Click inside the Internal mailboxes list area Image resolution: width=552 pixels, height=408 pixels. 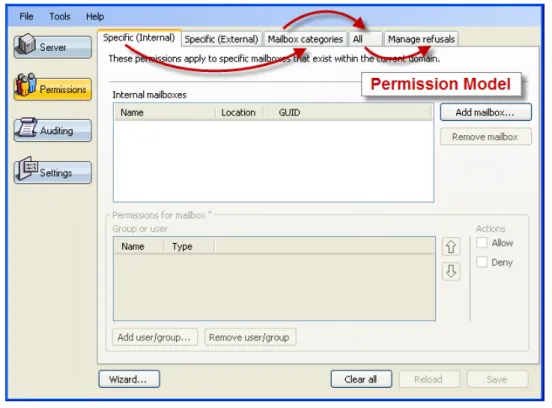[273, 161]
